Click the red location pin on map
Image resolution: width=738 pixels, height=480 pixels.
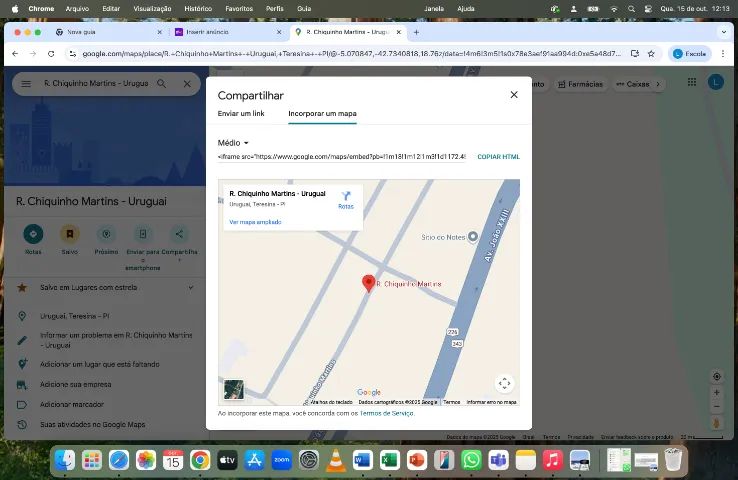pos(368,283)
